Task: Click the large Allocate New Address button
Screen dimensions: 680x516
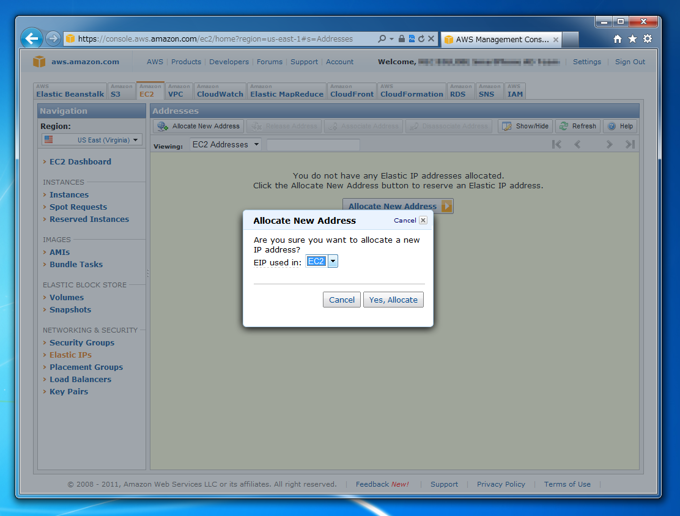Action: [398, 206]
